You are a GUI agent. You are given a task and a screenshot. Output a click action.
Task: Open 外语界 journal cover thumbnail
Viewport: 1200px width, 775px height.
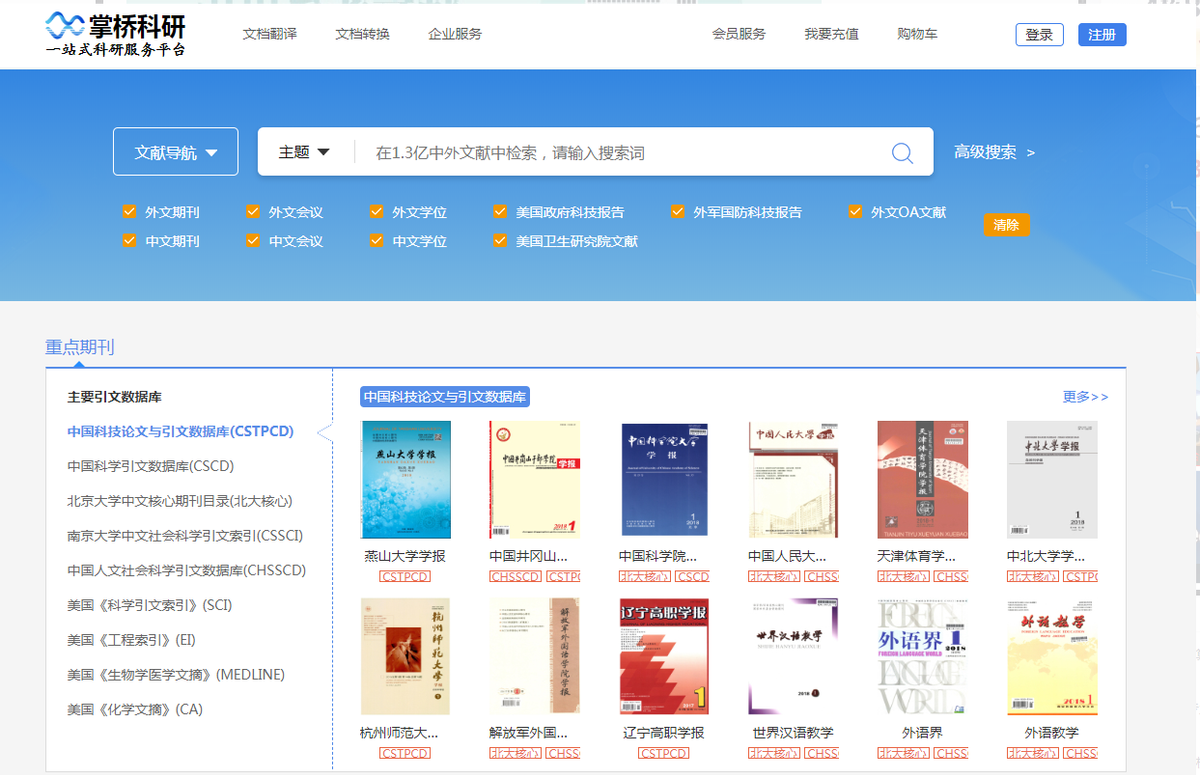(923, 657)
